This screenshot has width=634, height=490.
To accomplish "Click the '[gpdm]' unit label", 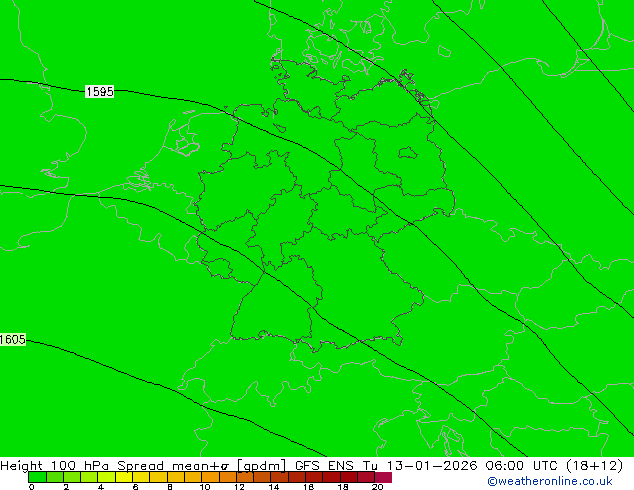I will pos(262,466).
